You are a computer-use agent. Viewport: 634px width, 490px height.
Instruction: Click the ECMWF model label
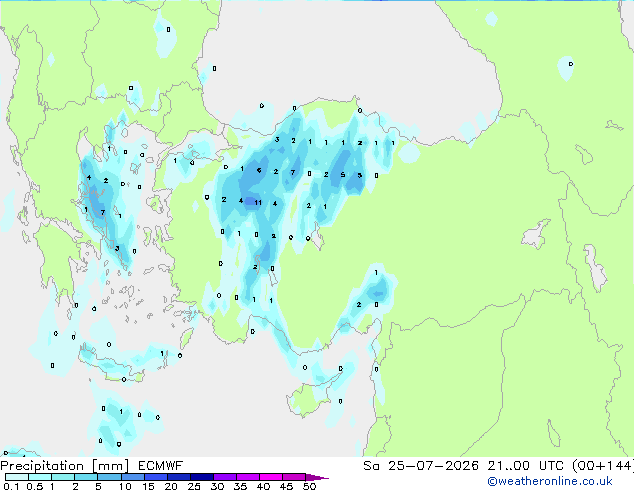click(x=161, y=466)
